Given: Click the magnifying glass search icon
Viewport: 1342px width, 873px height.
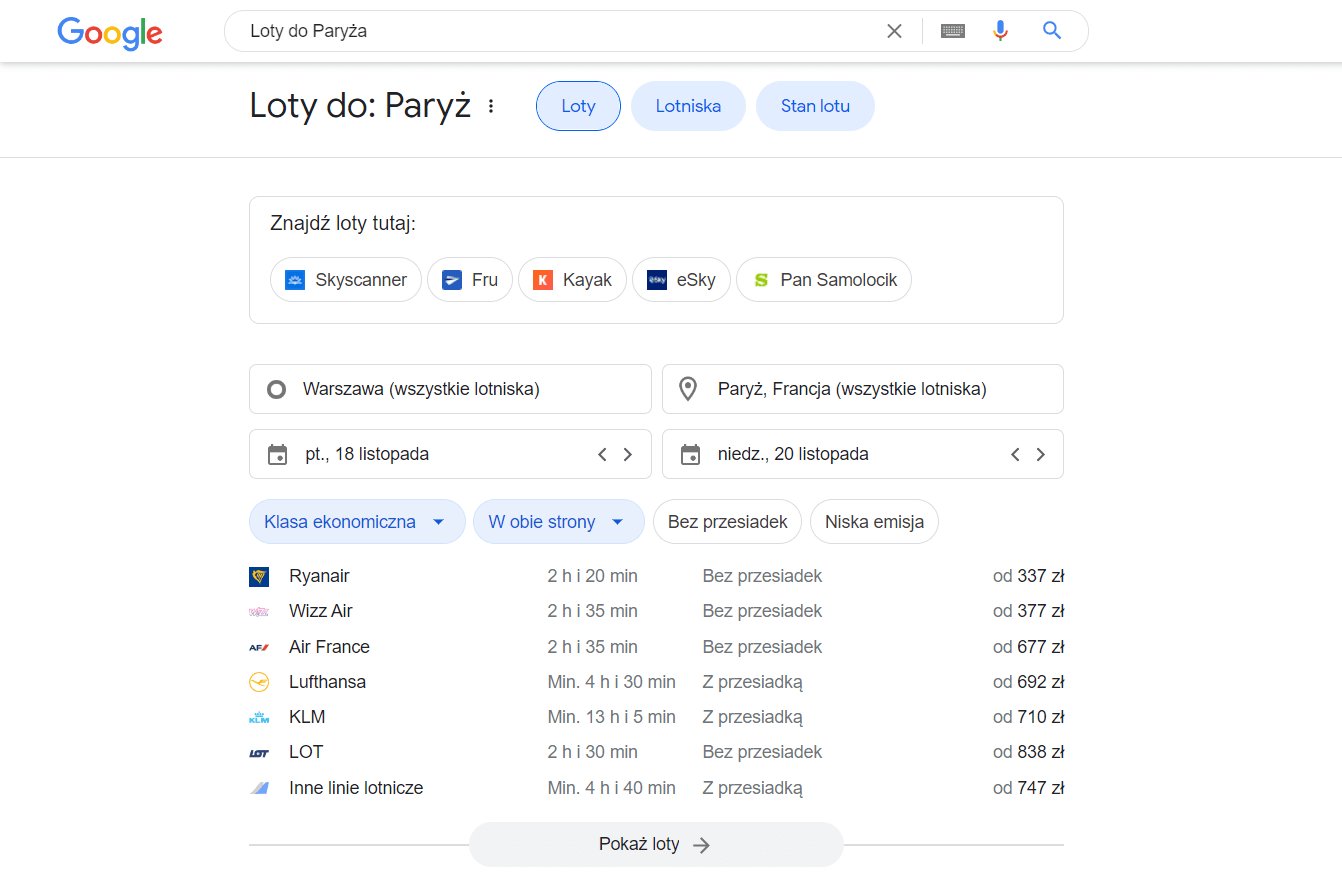Looking at the screenshot, I should tap(1052, 31).
